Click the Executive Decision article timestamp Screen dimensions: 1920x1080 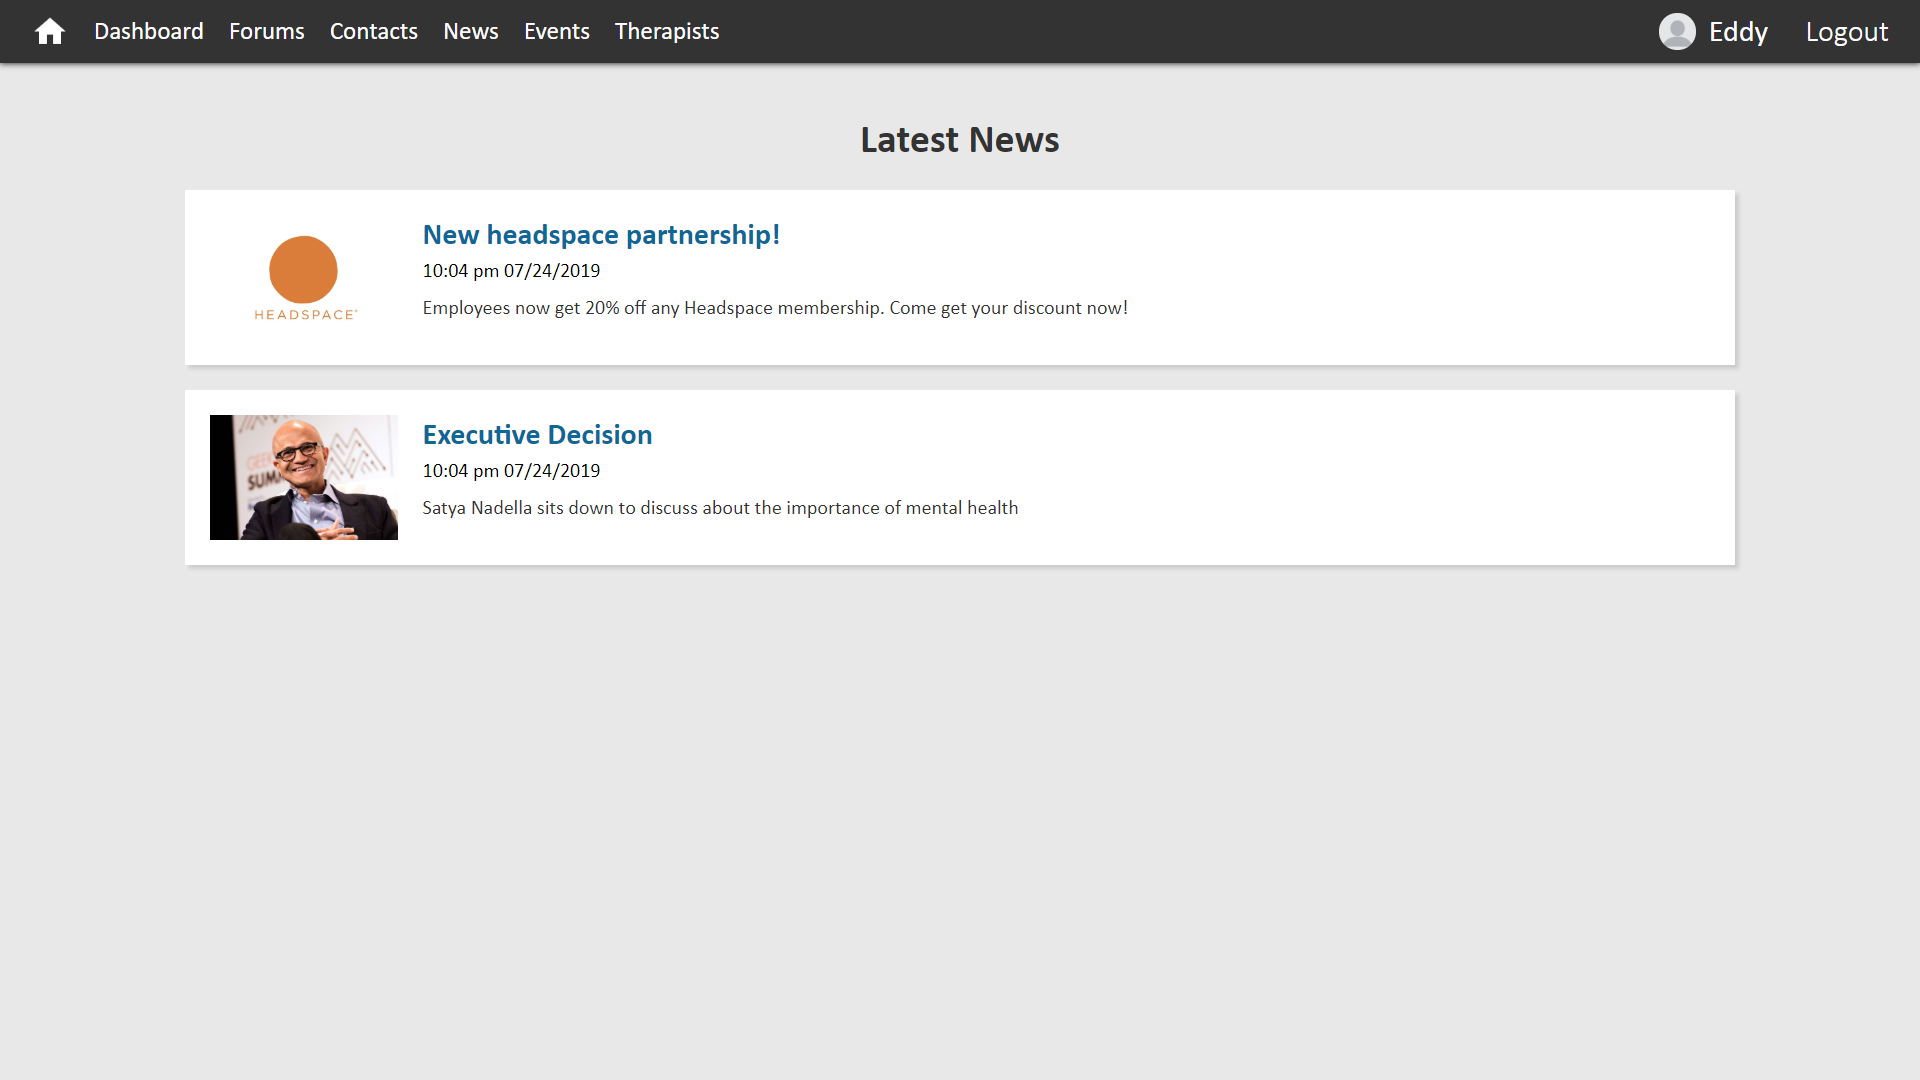coord(511,471)
